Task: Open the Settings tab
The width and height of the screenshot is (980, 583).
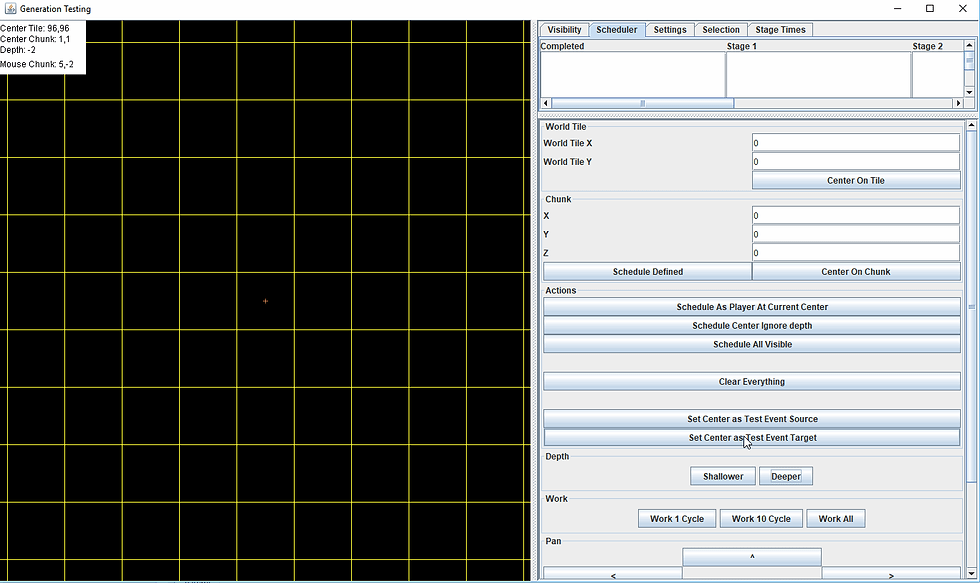Action: click(669, 29)
